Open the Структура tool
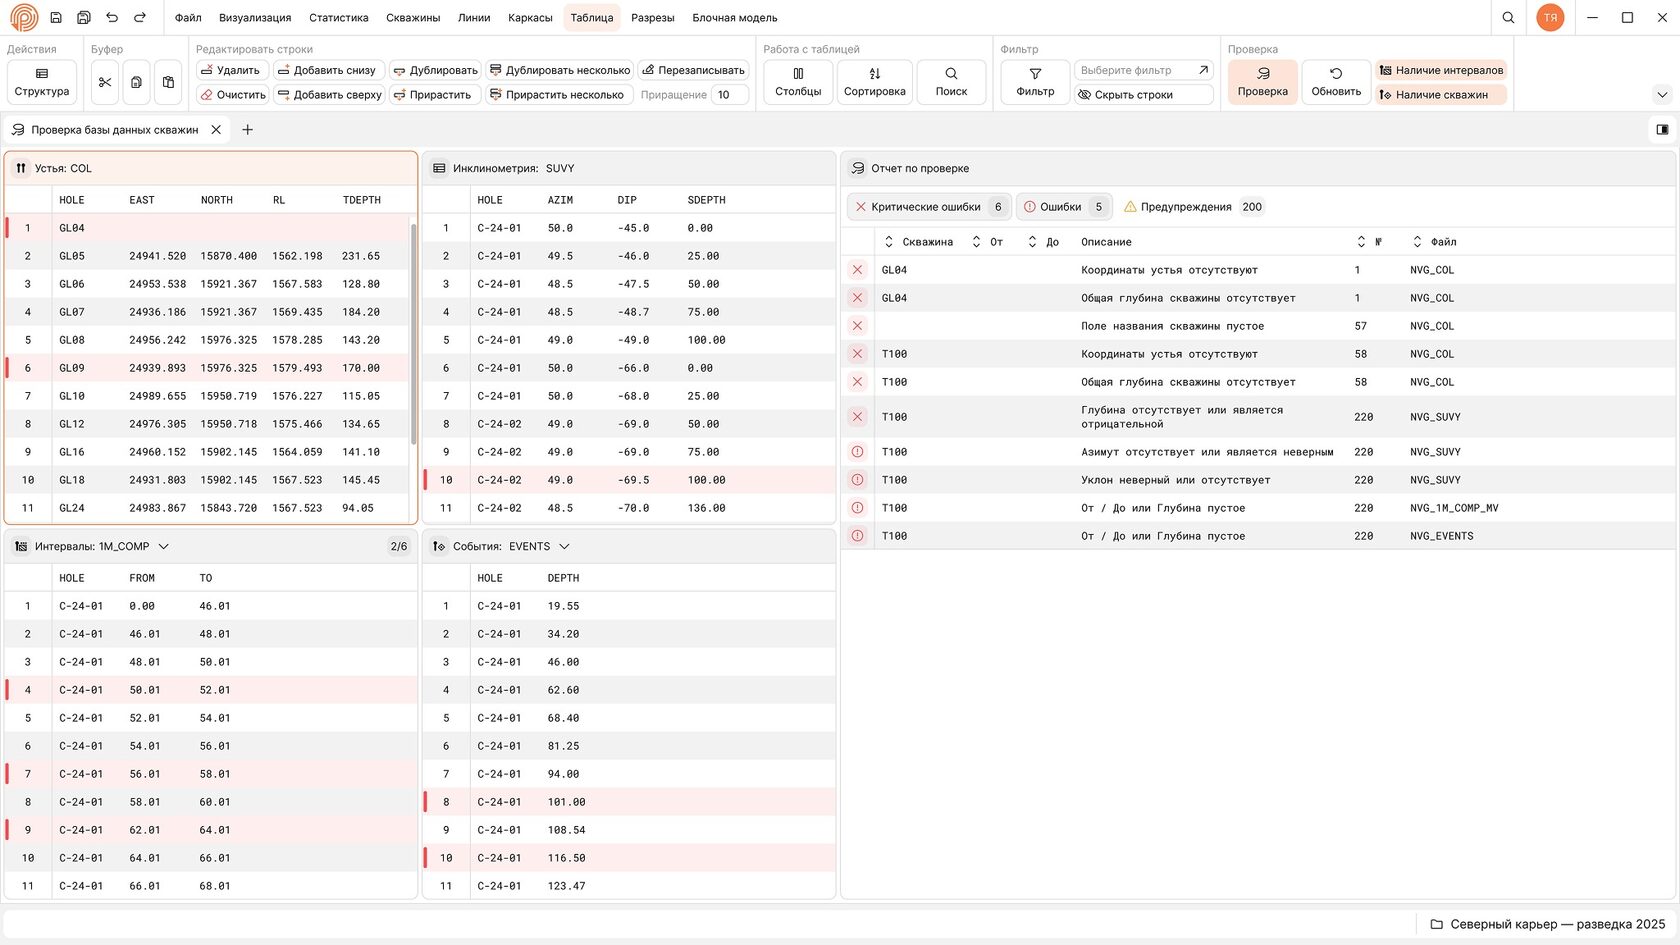 pyautogui.click(x=42, y=82)
